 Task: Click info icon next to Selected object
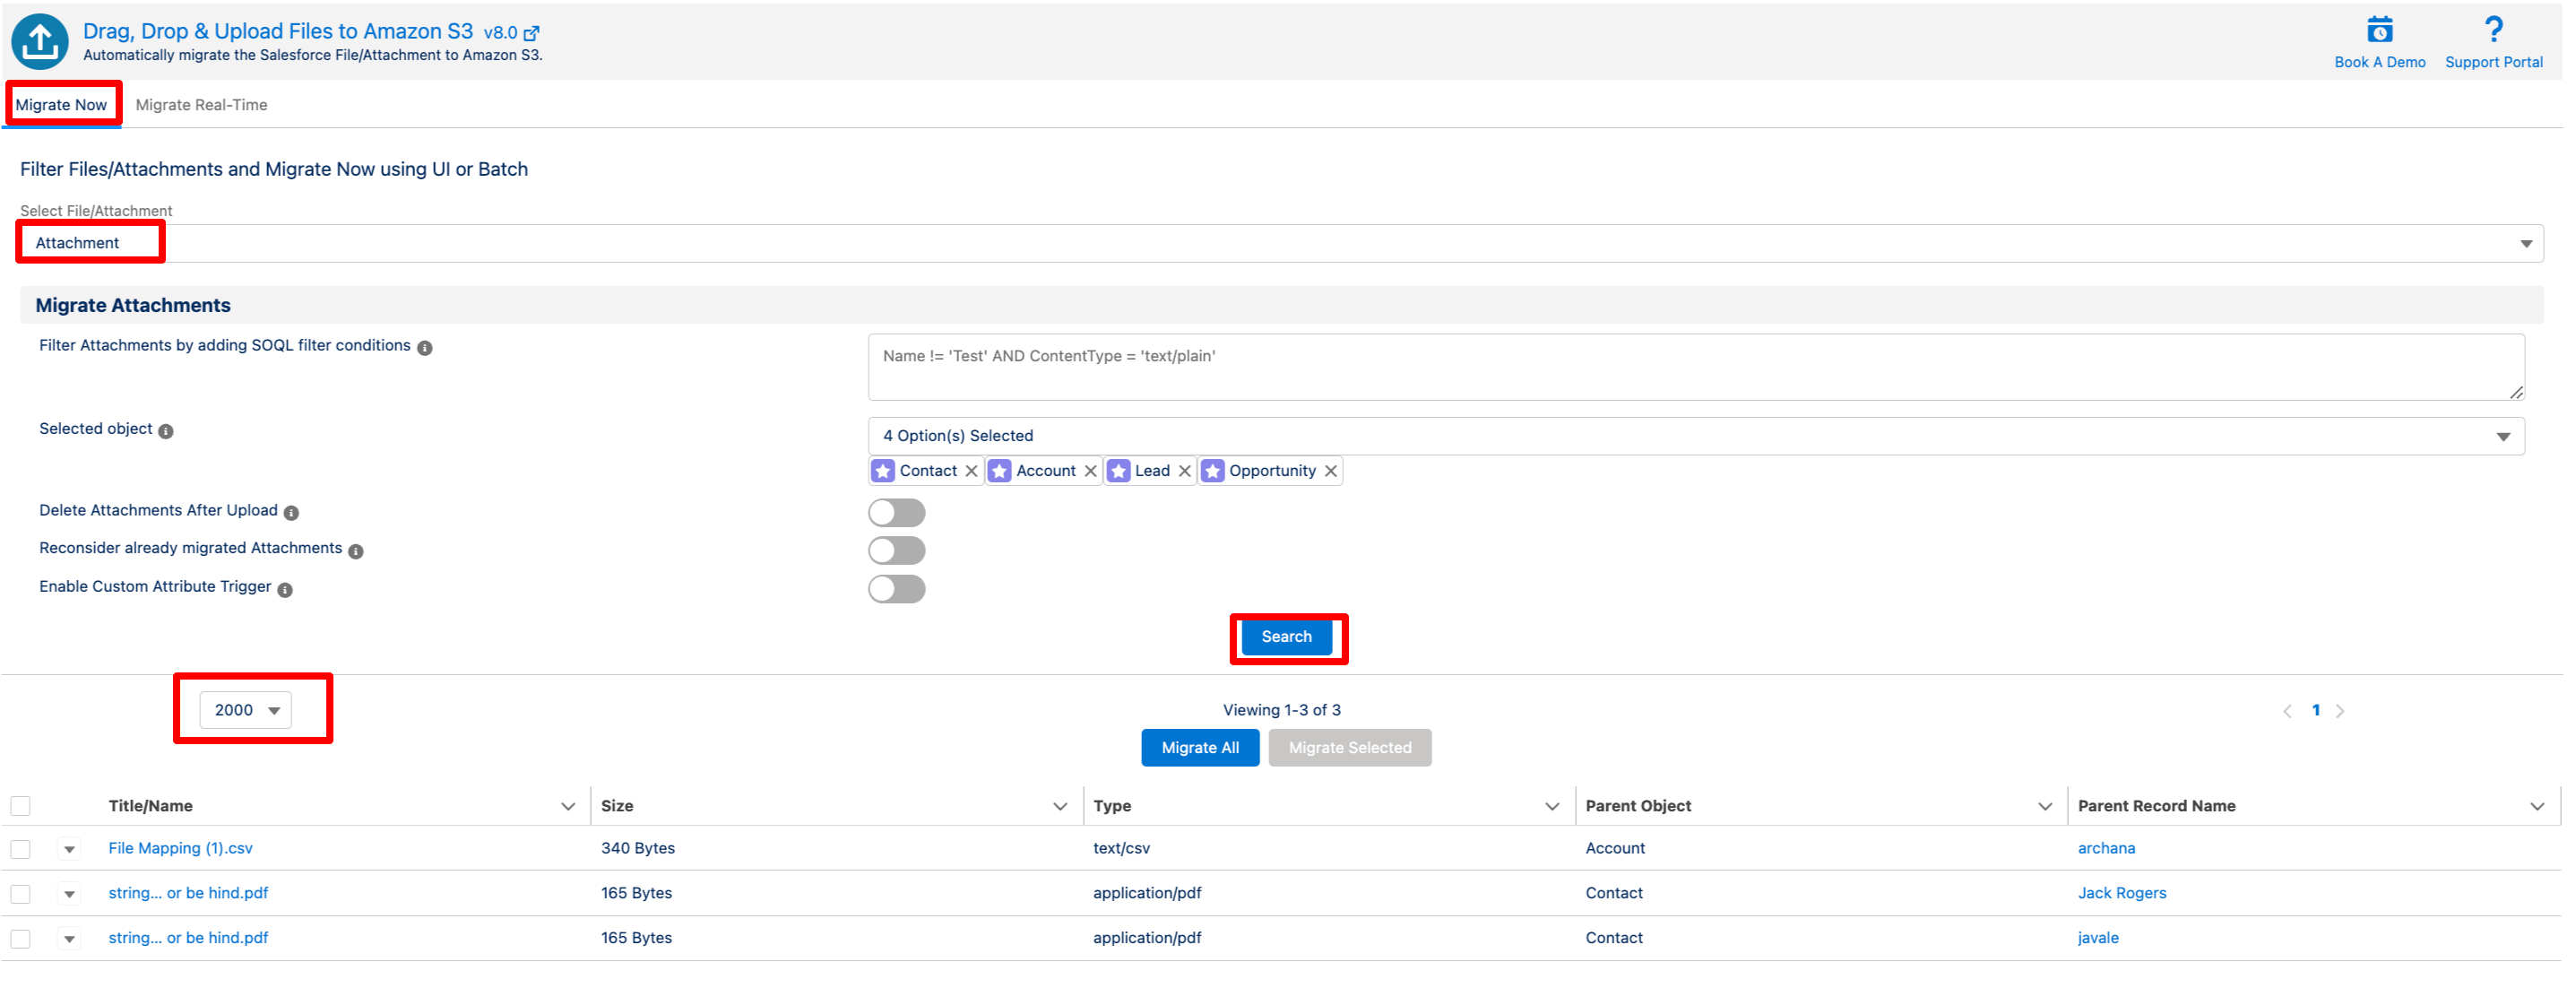tap(166, 431)
